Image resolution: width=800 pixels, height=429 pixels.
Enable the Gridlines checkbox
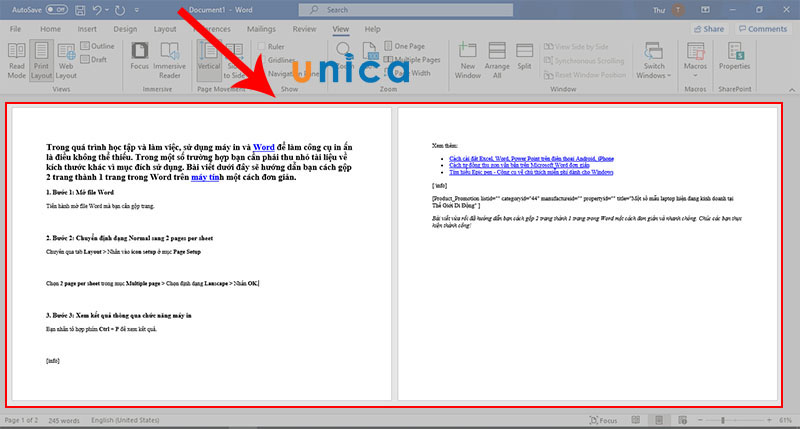click(x=262, y=60)
